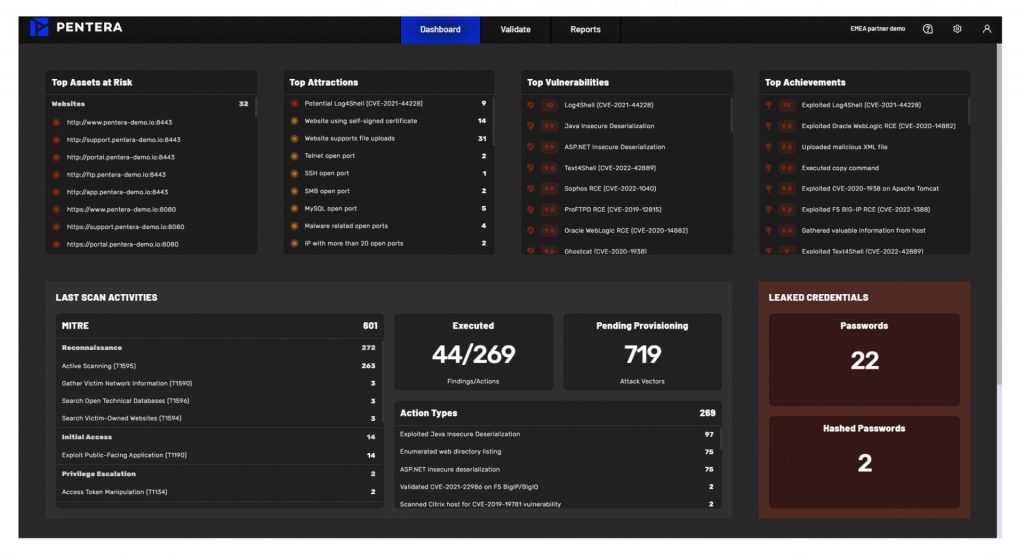Click the Top Attractions list scrollbar

coord(493,120)
